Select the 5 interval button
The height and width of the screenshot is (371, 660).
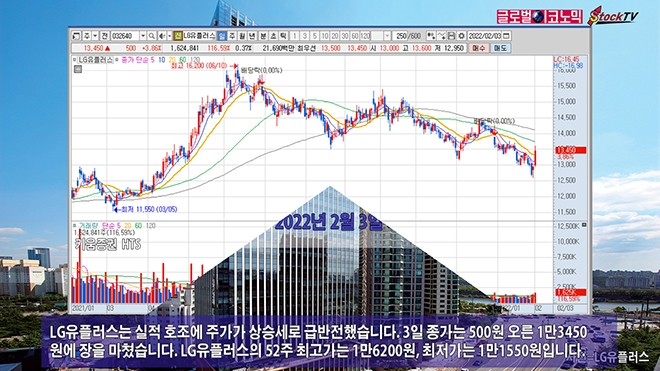coord(314,36)
